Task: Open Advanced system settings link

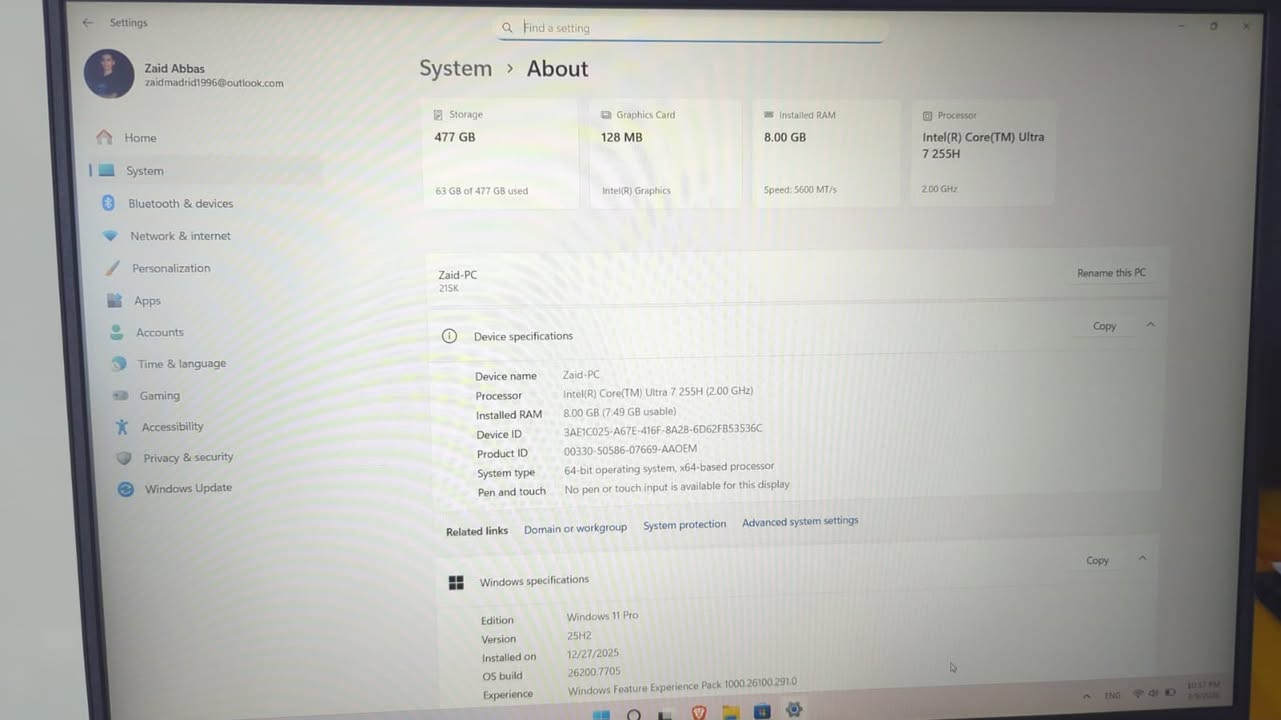Action: pos(800,522)
